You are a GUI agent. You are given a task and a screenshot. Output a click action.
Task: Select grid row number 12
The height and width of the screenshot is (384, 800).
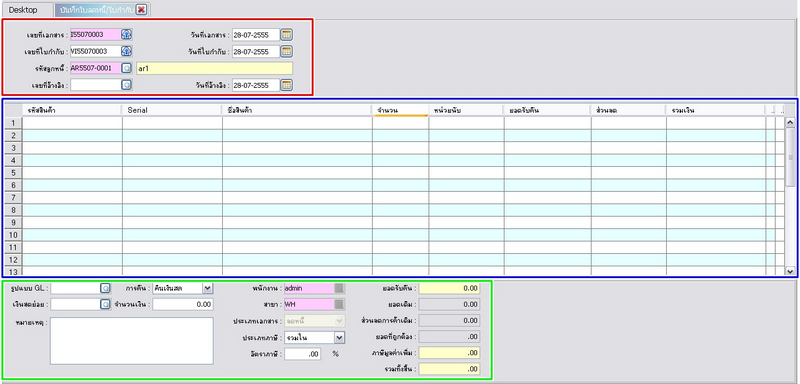(x=13, y=260)
